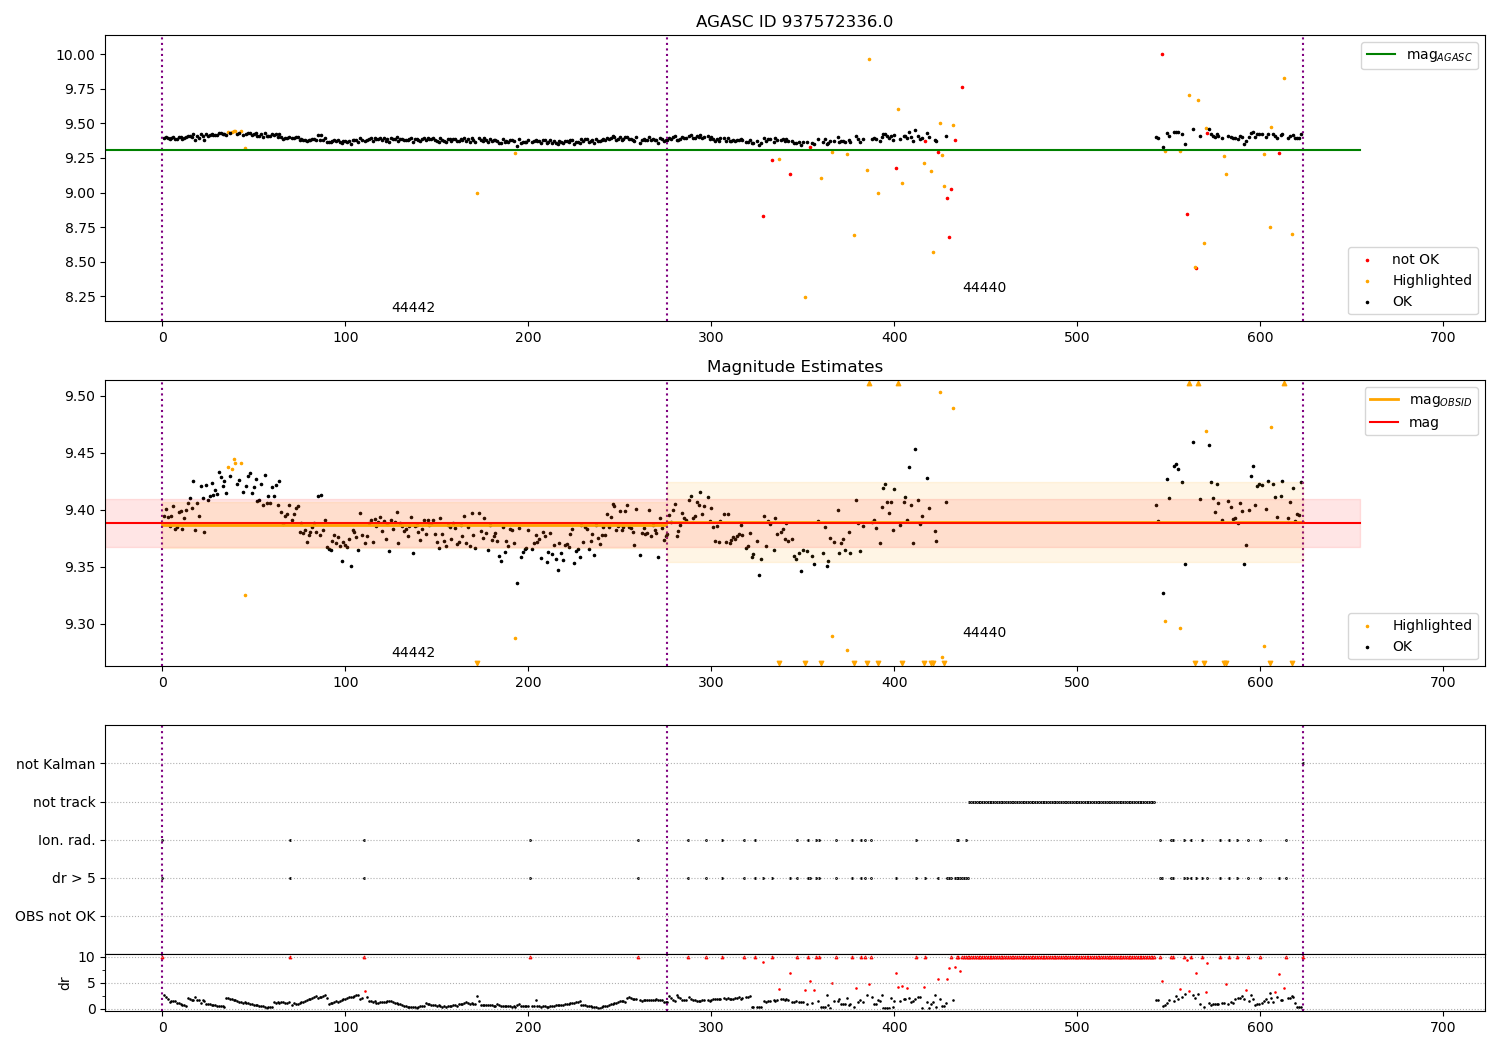Screen dimensions: 1500x1050
Task: Click x-tick '500' below Magnitude Estimates plot
Action: tap(1077, 683)
